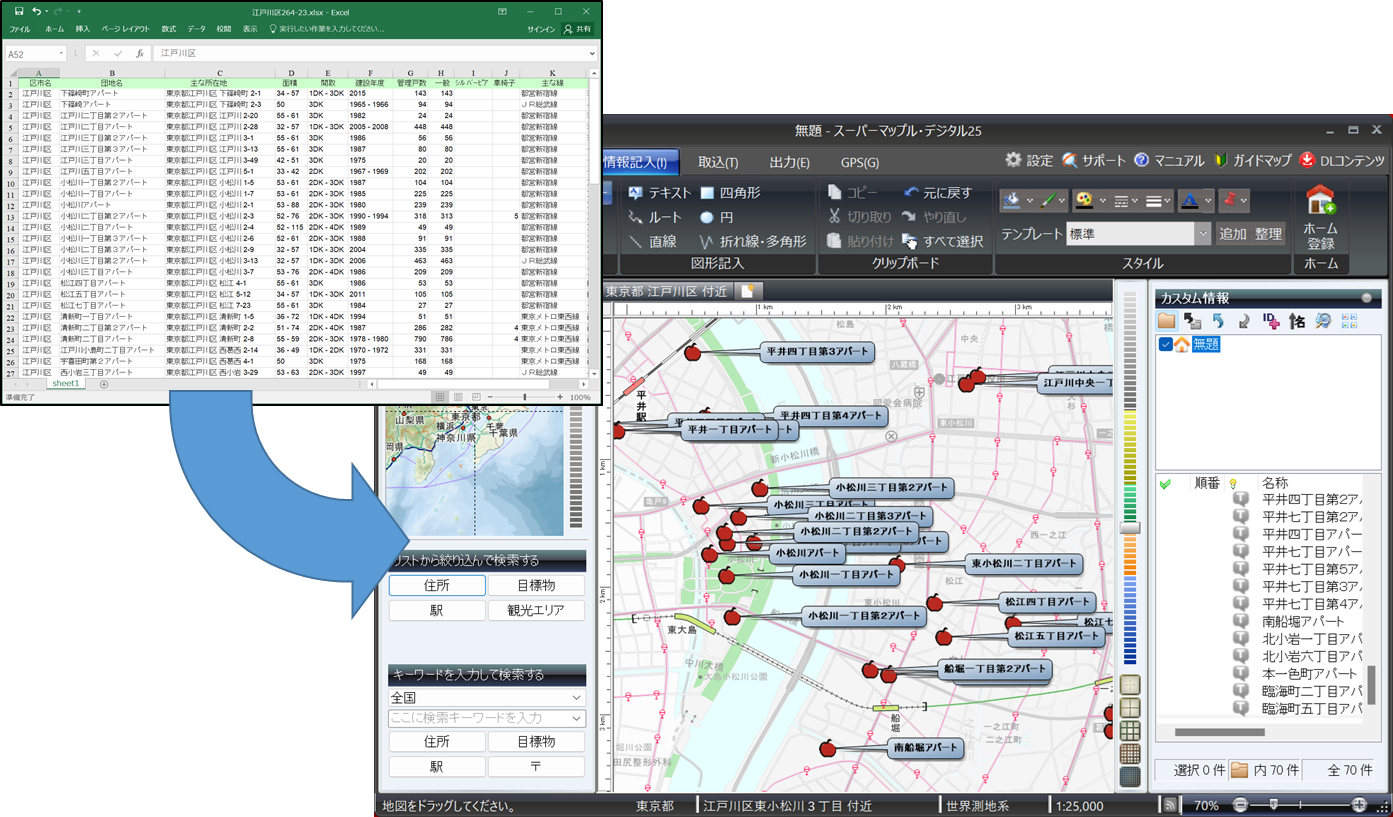1393x817 pixels.
Task: Select the fill color bucket tool
Action: (x=1012, y=201)
